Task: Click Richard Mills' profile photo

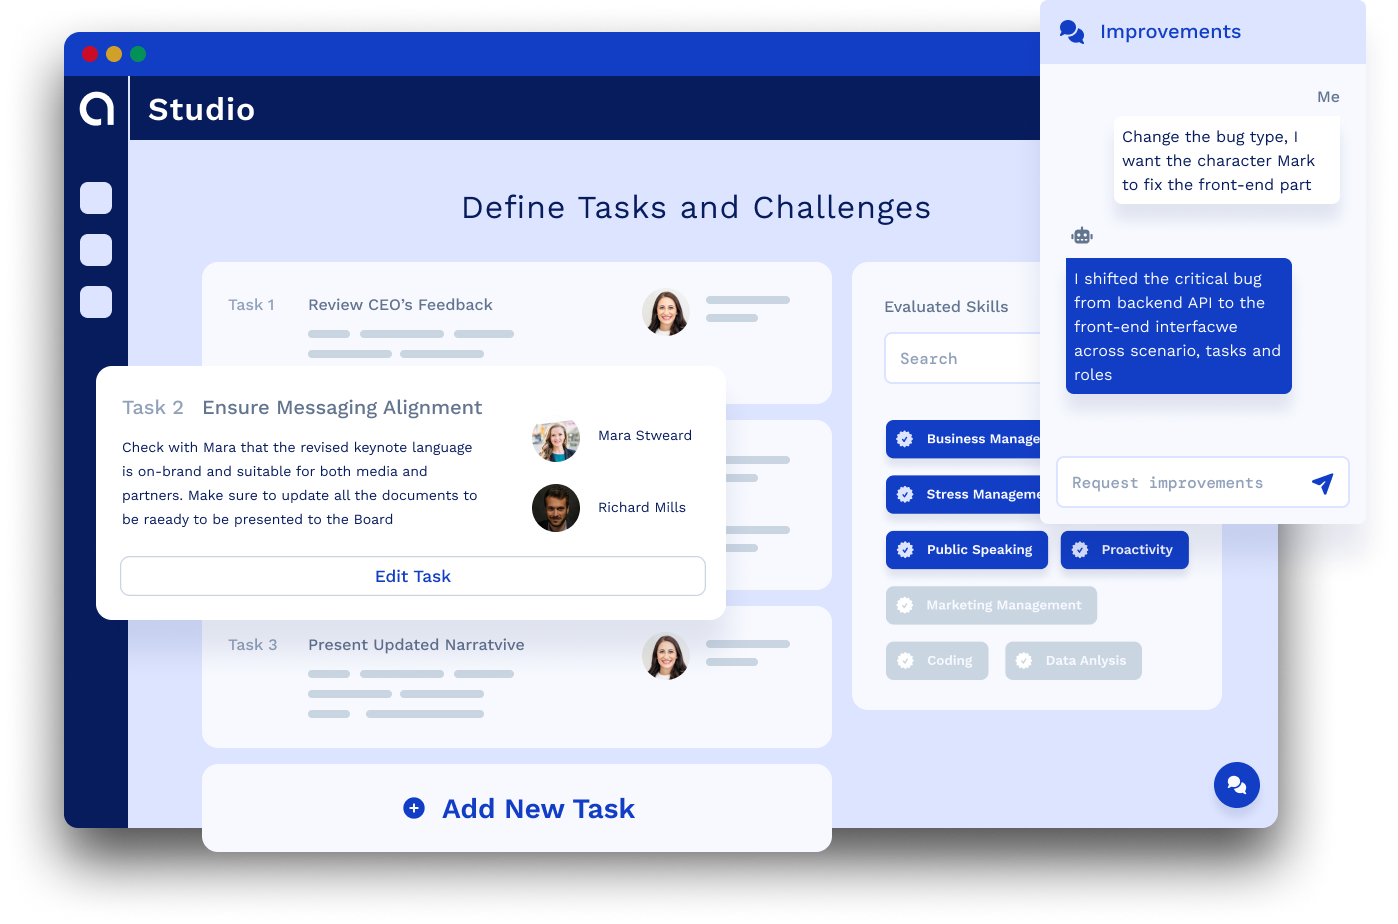Action: tap(556, 508)
